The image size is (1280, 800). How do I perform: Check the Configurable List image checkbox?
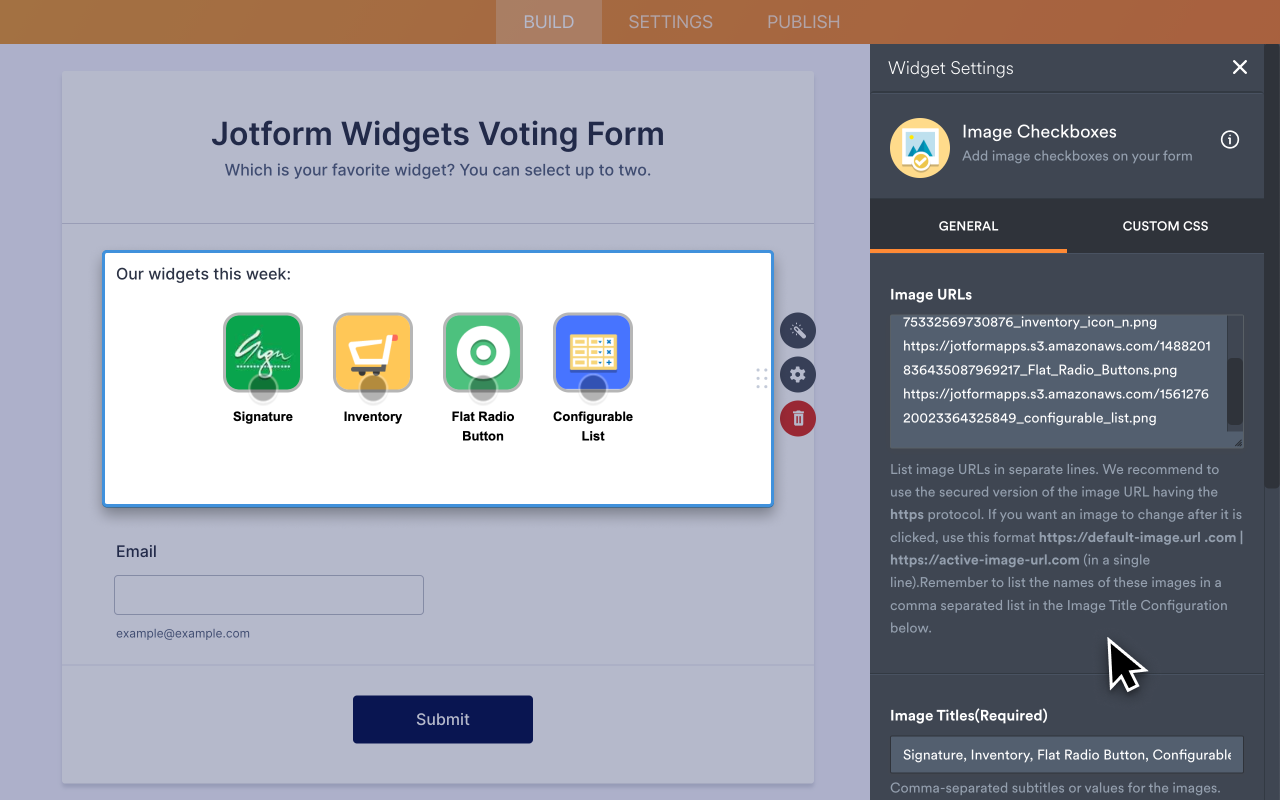coord(593,386)
